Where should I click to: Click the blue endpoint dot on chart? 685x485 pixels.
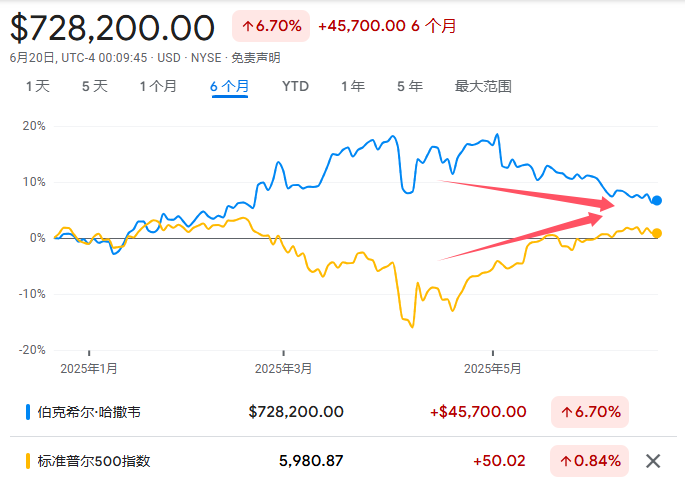tap(656, 201)
